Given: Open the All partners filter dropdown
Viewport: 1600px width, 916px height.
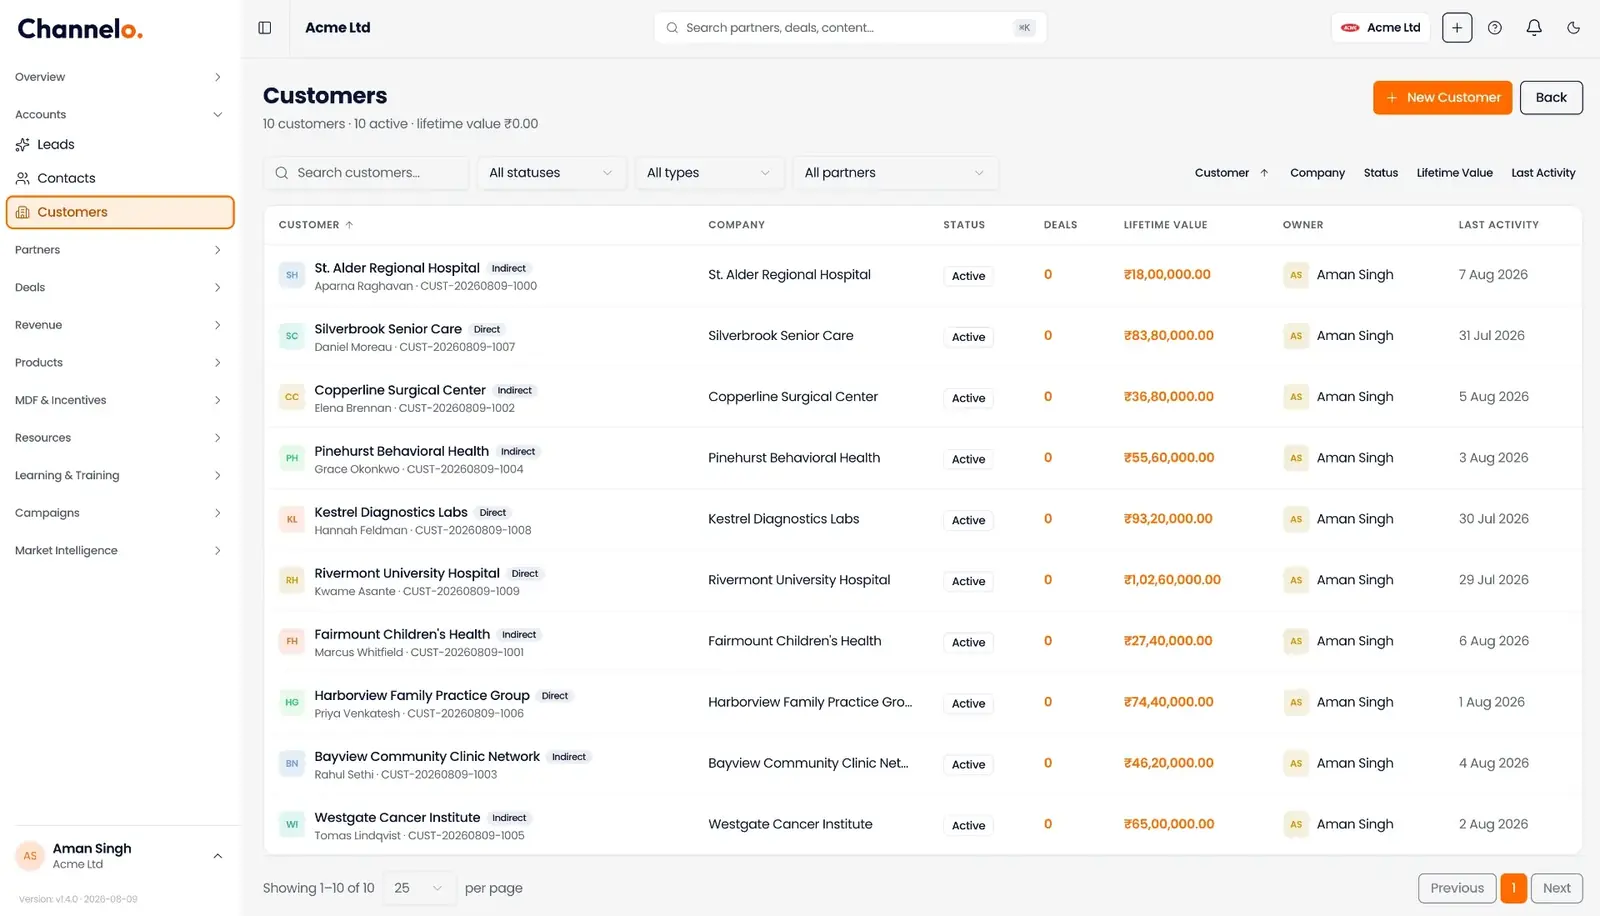Looking at the screenshot, I should click(x=895, y=173).
